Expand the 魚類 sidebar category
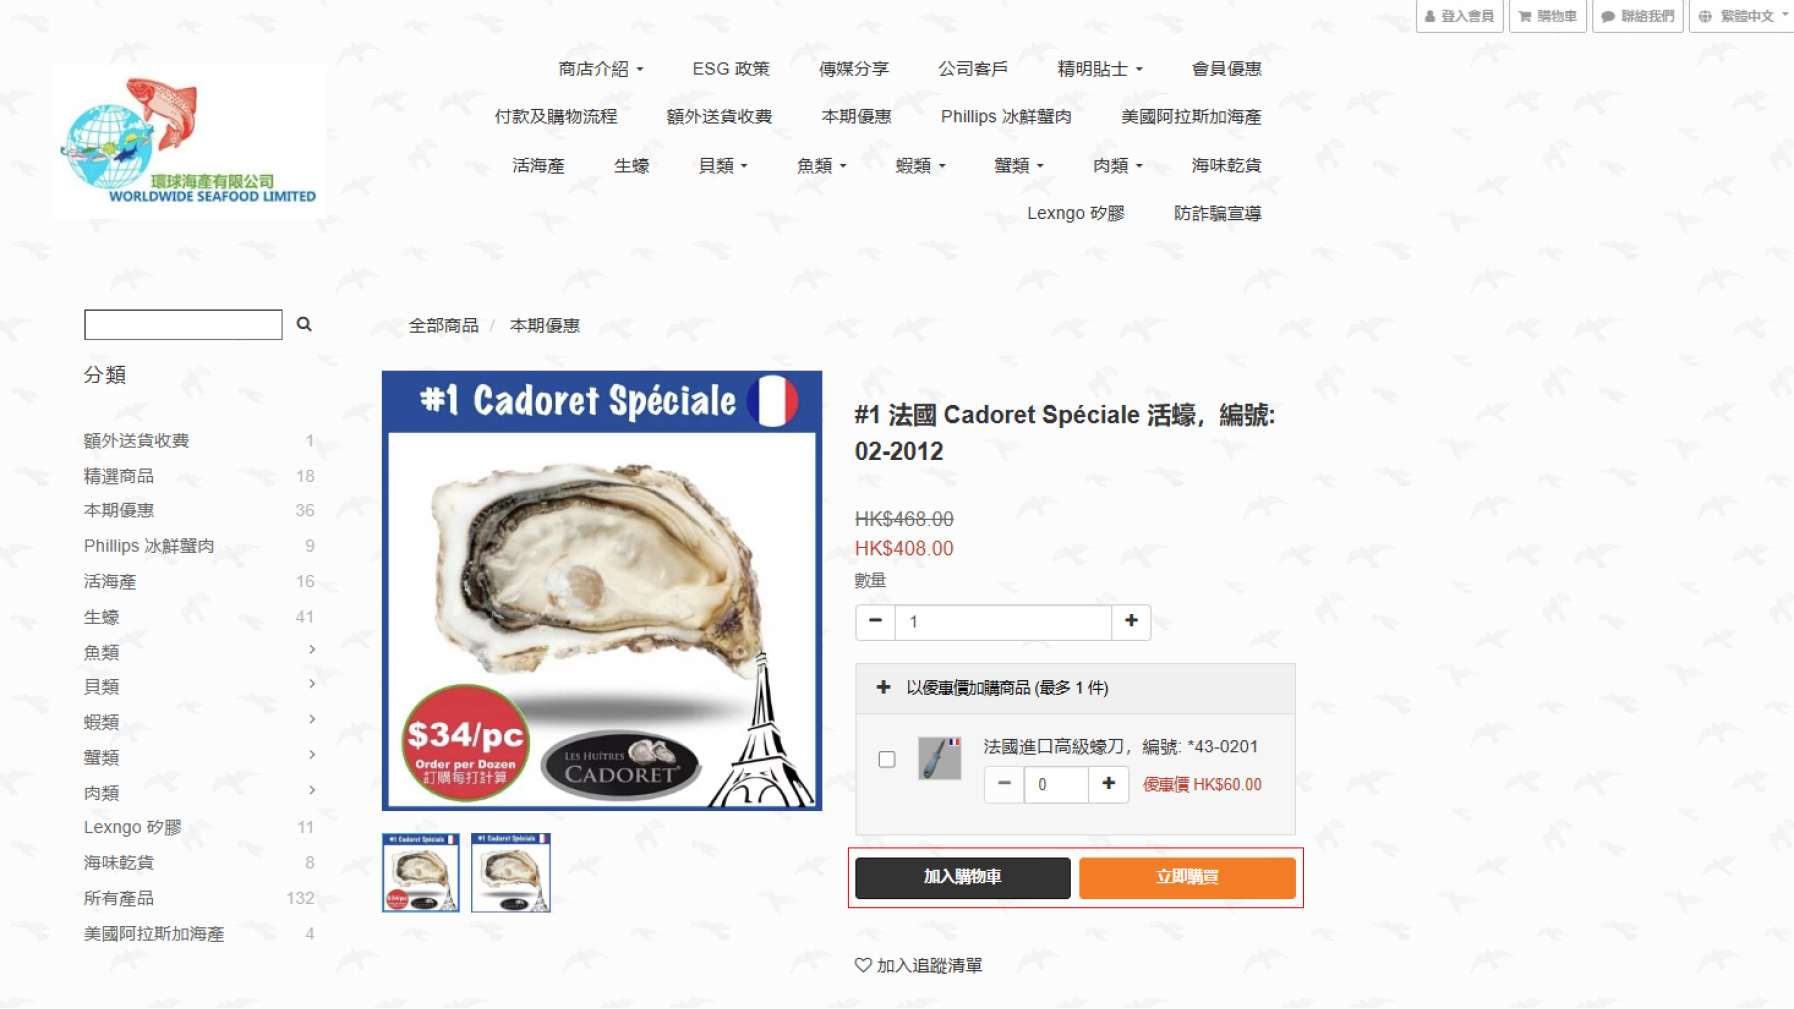The height and width of the screenshot is (1009, 1794). click(313, 650)
